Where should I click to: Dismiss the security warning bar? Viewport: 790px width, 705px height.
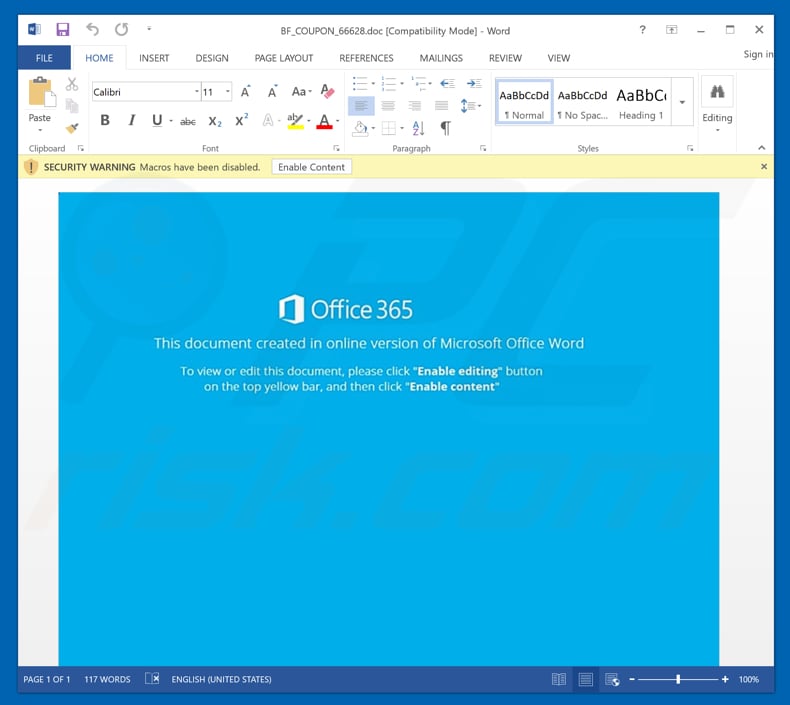764,166
